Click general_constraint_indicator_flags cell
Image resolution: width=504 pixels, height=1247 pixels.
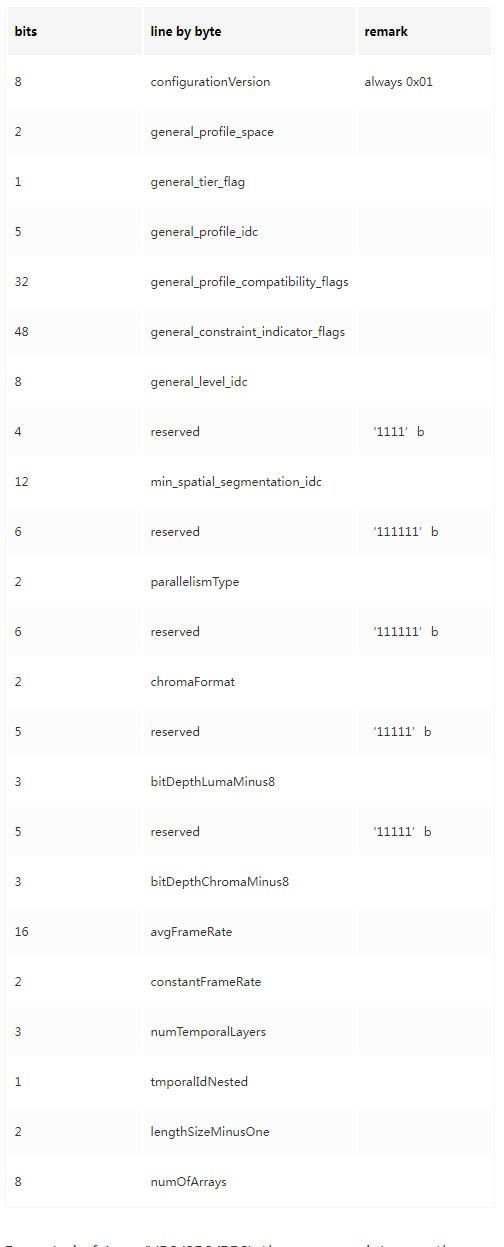pyautogui.click(x=248, y=332)
